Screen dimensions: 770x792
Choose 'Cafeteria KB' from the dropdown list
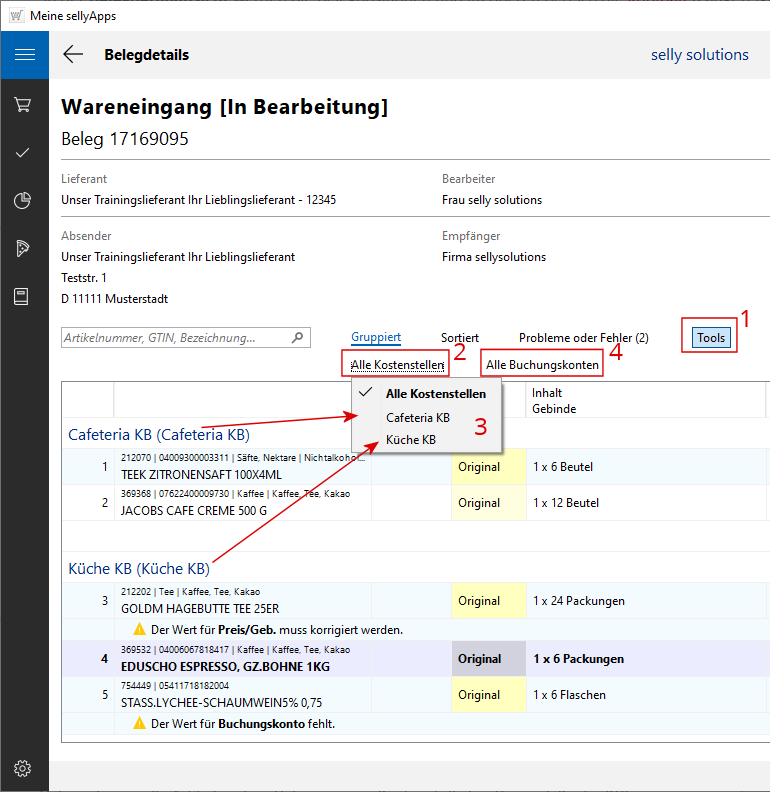[417, 417]
